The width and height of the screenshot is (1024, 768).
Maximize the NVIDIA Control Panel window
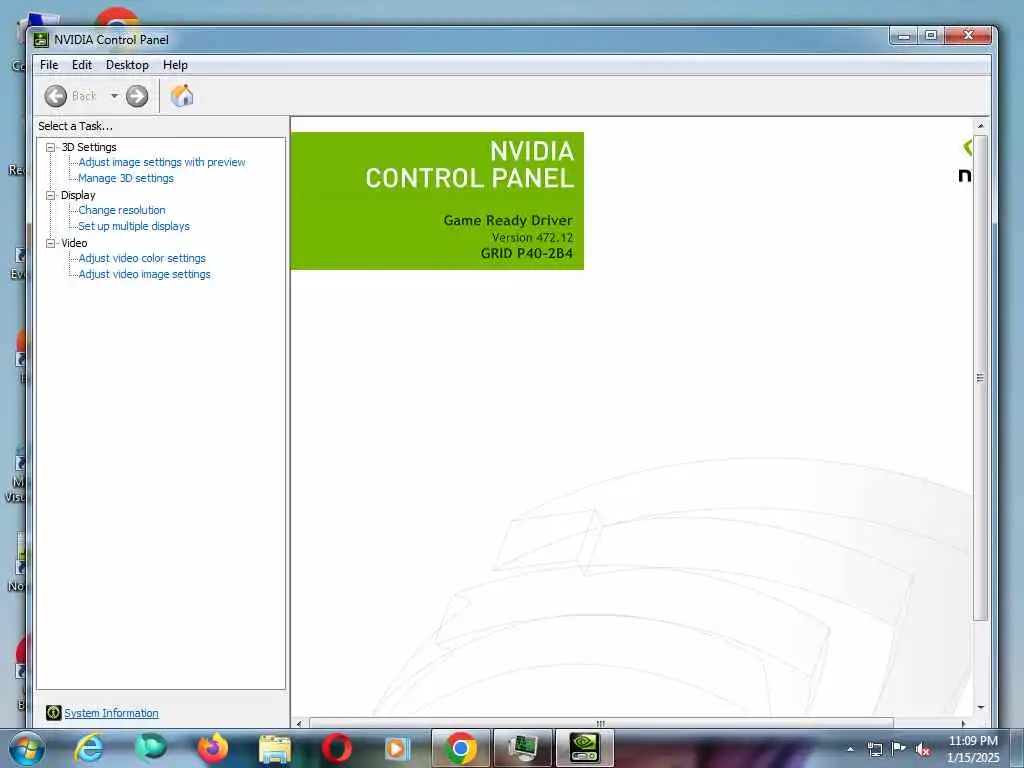931,36
